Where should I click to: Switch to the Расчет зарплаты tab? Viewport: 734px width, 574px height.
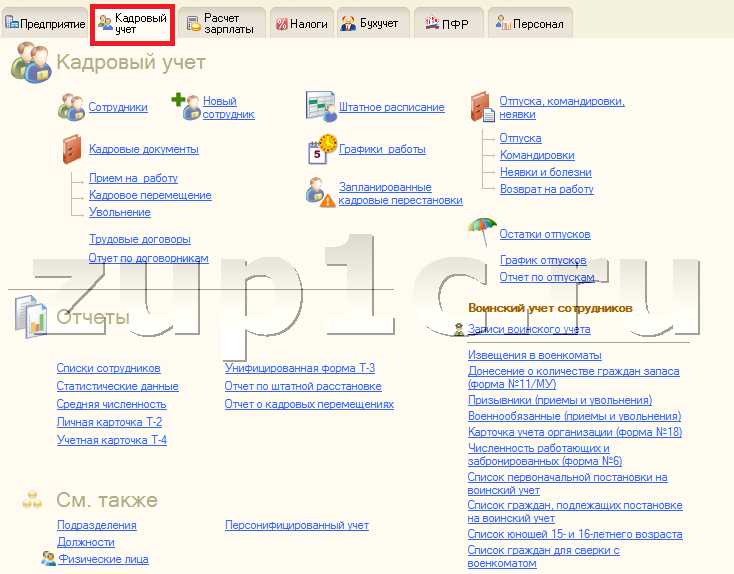[220, 23]
